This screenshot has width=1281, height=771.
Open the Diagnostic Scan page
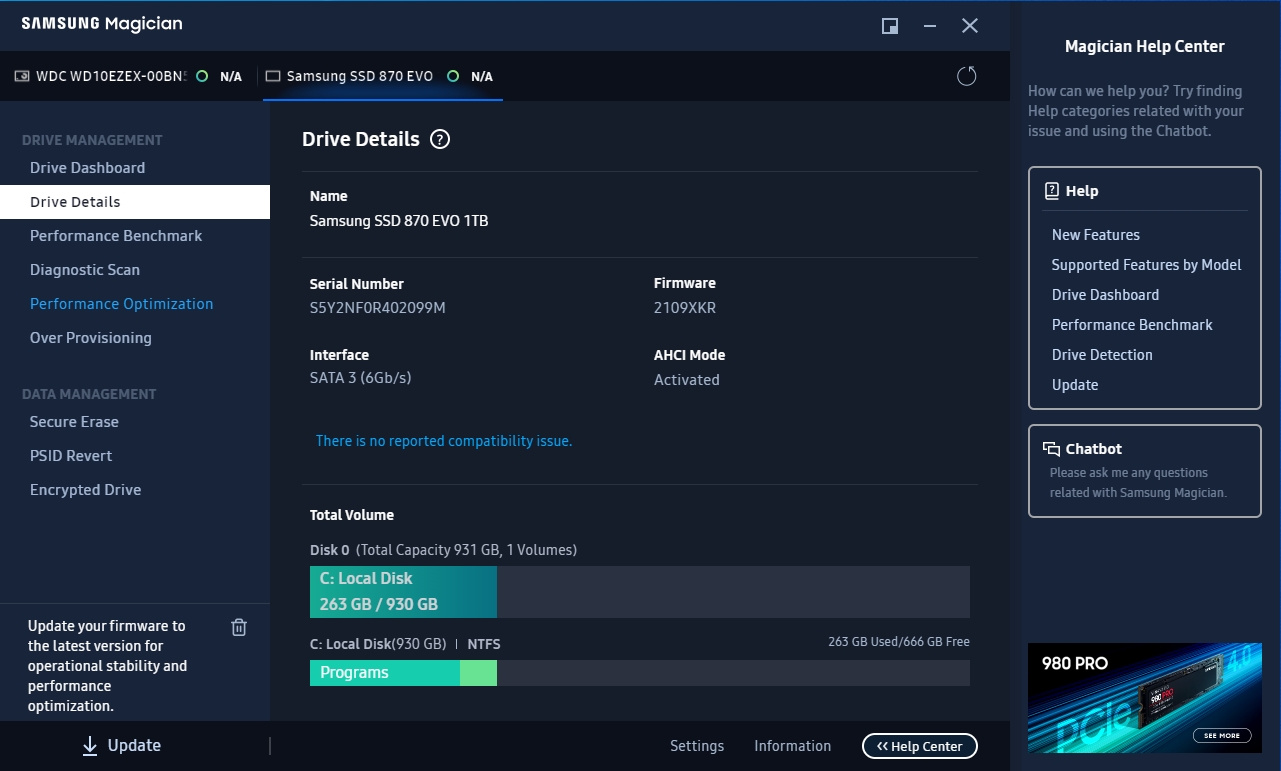click(85, 270)
